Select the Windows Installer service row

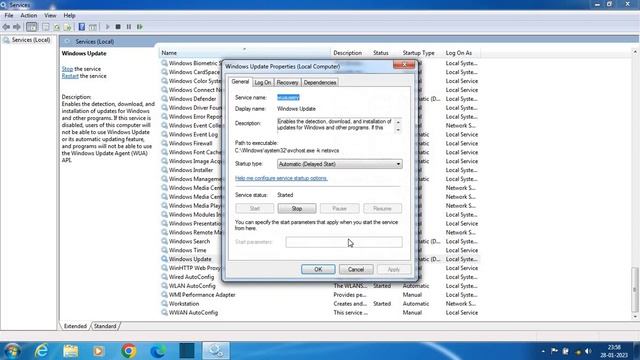191,170
